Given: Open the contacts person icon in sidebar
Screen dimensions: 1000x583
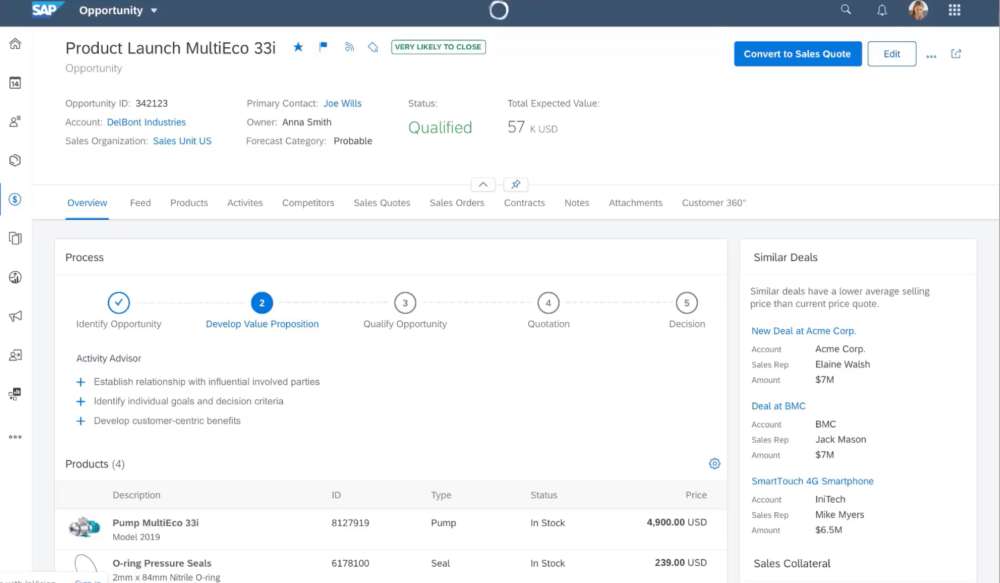Looking at the screenshot, I should 15,122.
